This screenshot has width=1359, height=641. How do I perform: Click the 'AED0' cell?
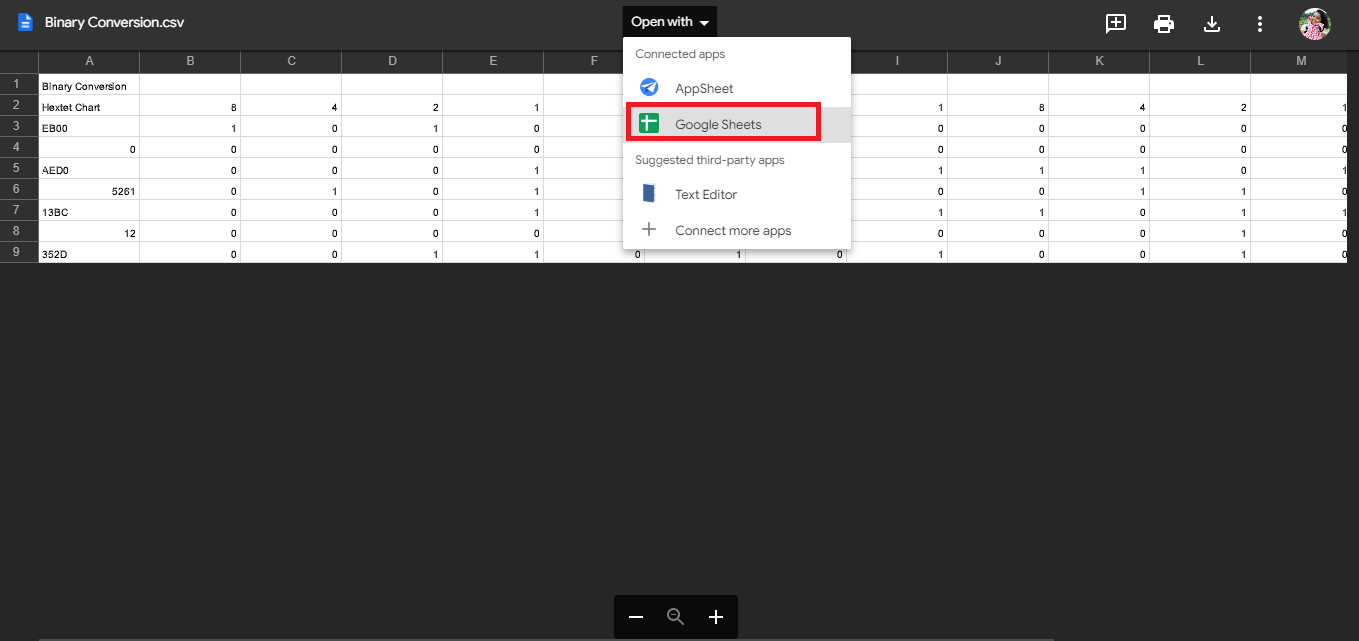89,169
